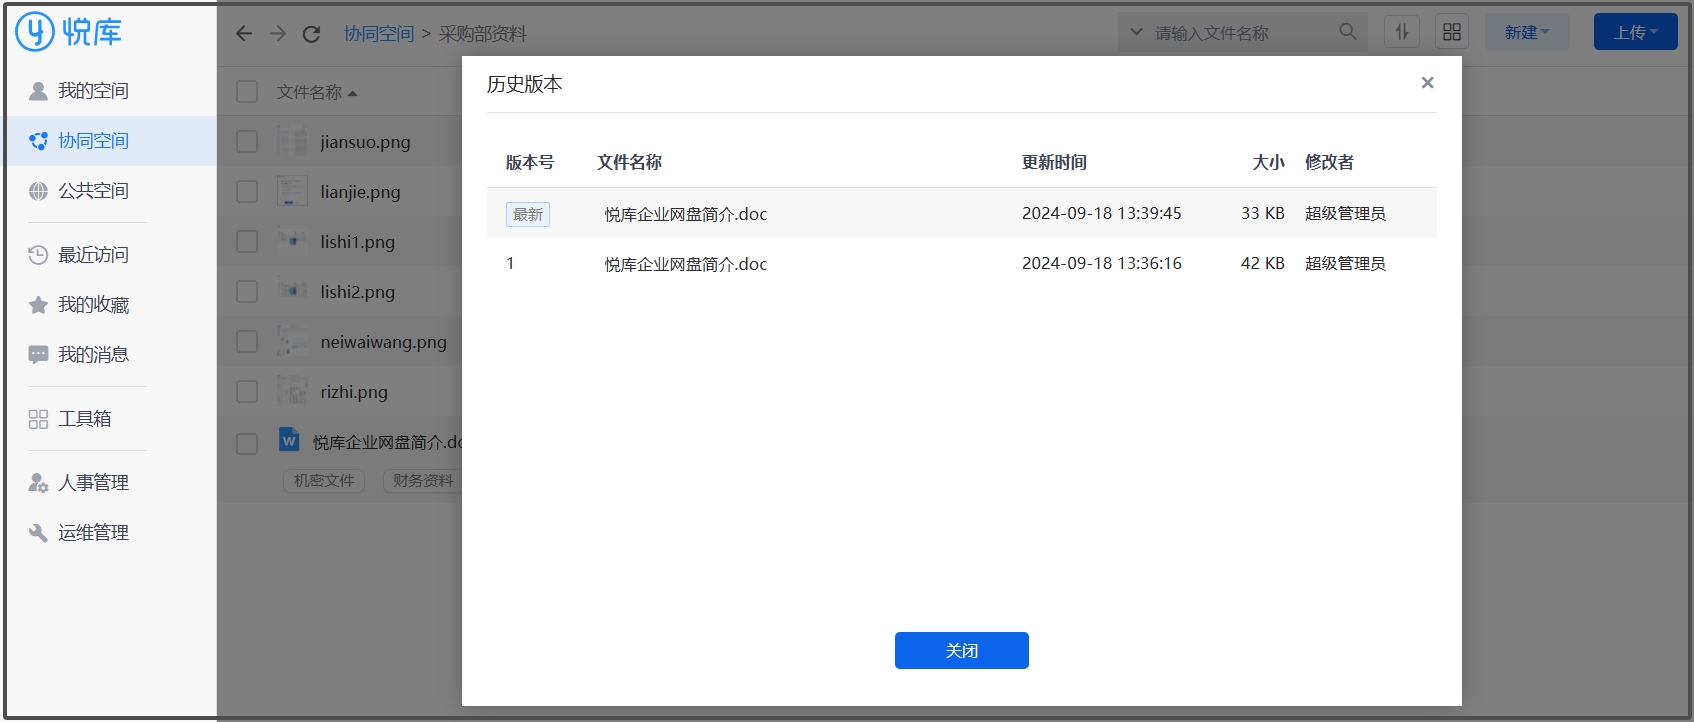Toggle the select-all checkbox in header
The width and height of the screenshot is (1694, 722).
tap(247, 92)
